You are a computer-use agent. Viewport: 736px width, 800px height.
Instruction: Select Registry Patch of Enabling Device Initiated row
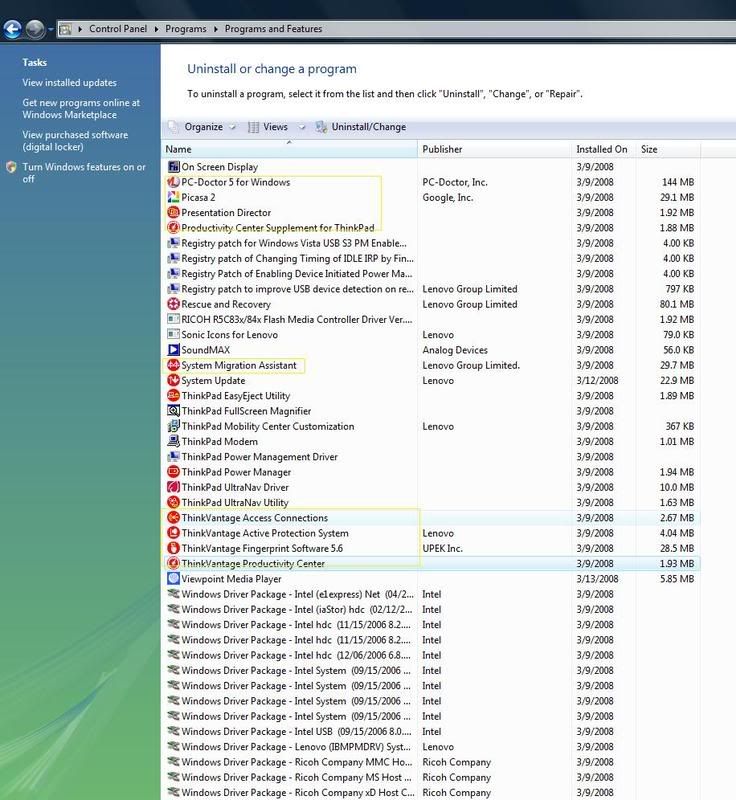432,273
